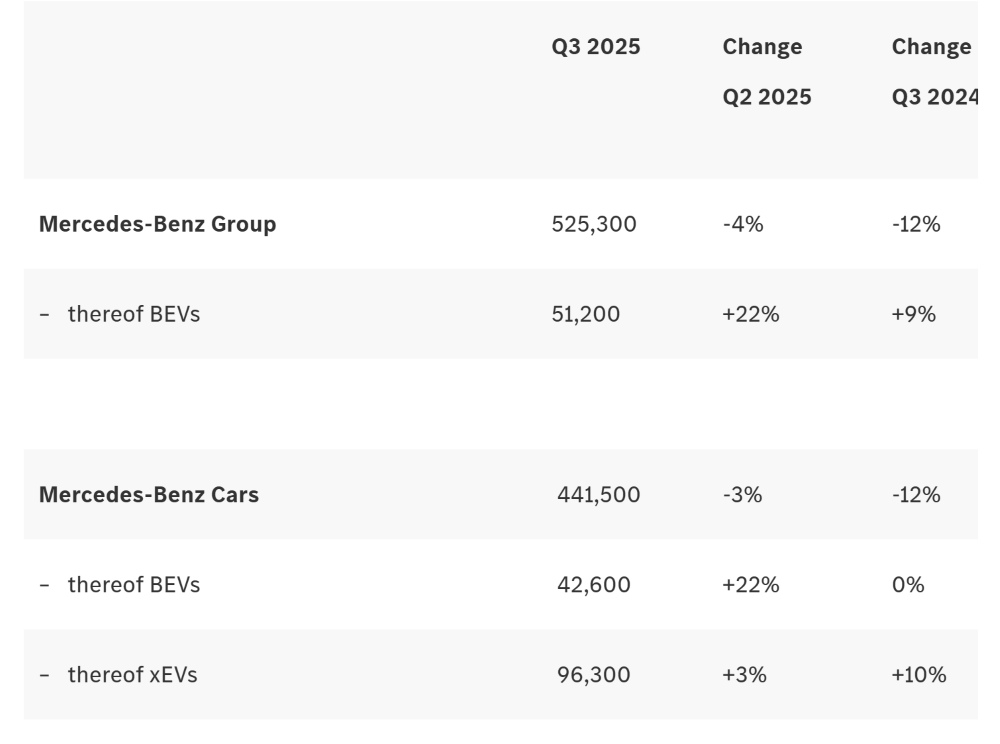
Task: Click the xEVs +3% change cell
Action: tap(745, 675)
